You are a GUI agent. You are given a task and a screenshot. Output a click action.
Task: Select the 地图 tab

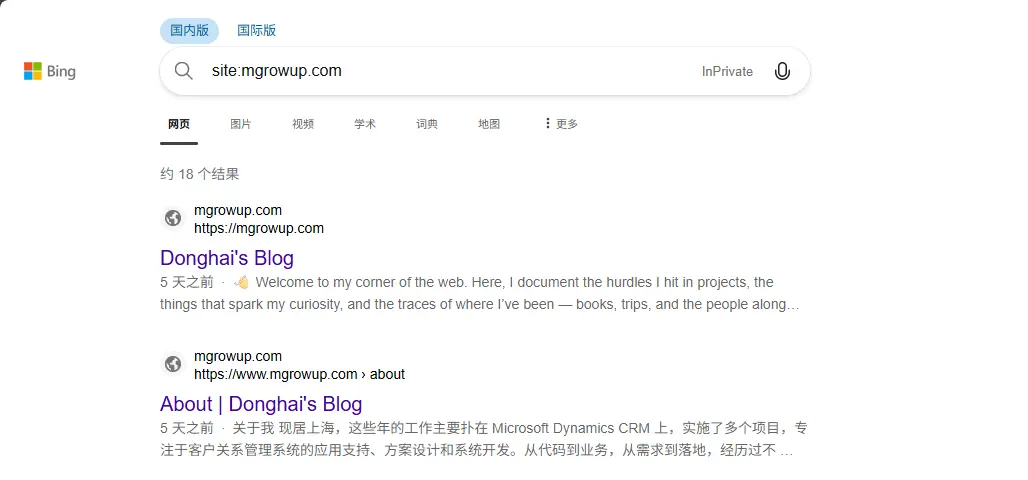point(489,124)
